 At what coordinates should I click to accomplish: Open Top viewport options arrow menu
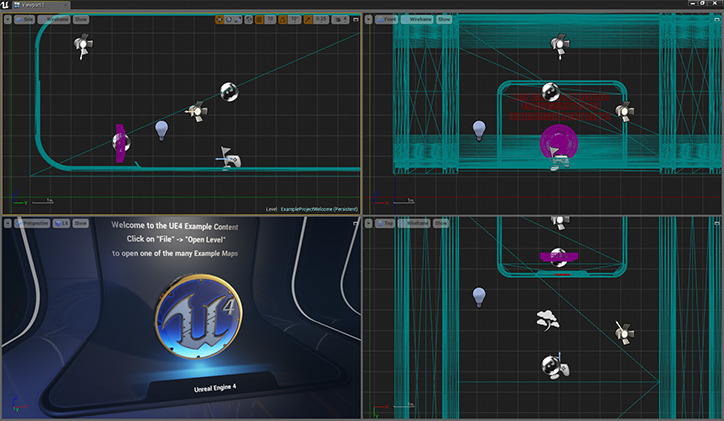[x=368, y=223]
